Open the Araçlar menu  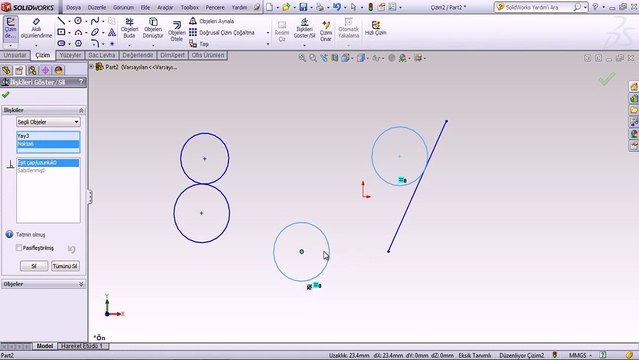165,7
